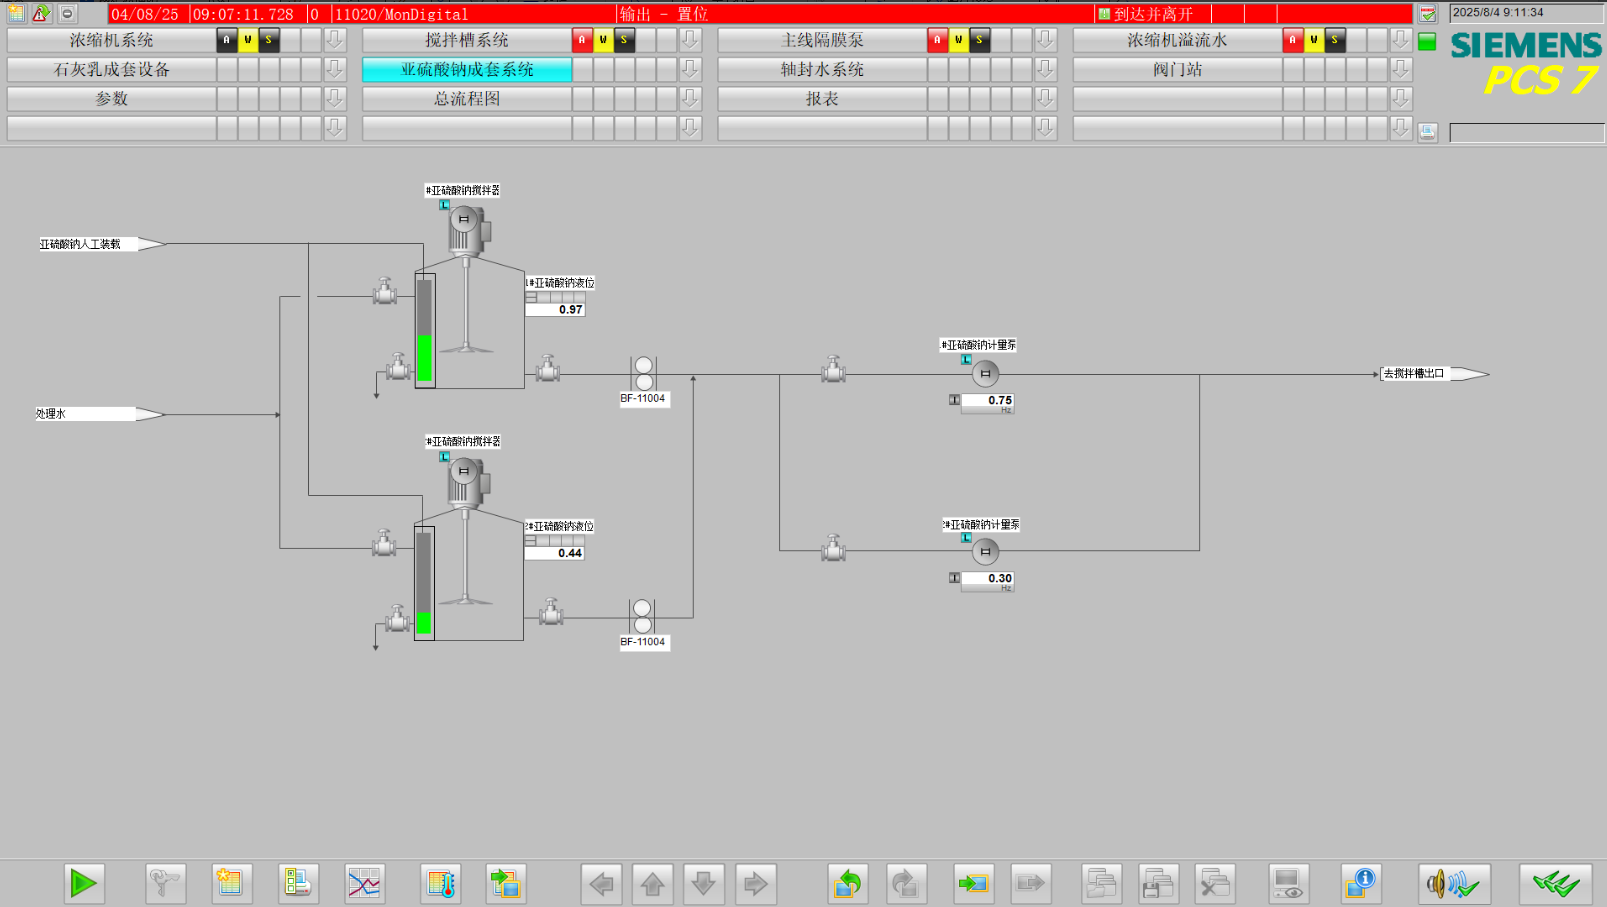This screenshot has height=907, width=1607.
Task: Click the red A indicator of 浓缩机溢流水
Action: pos(1292,40)
